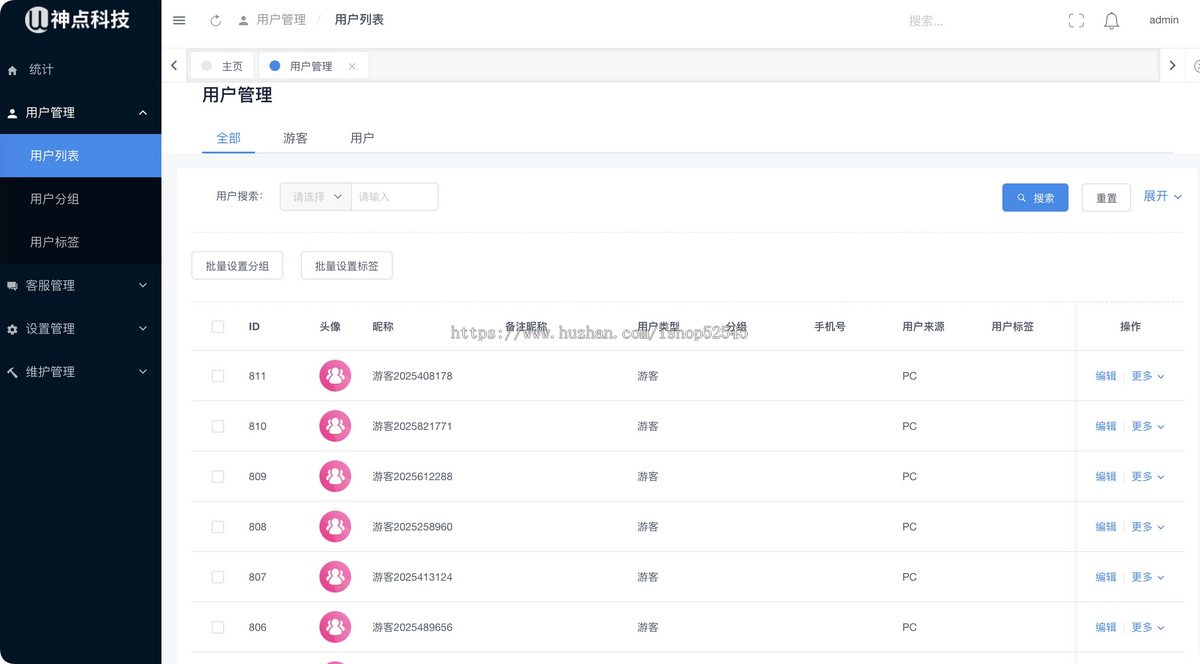Check the row checkbox for ID 806
Image resolution: width=1200 pixels, height=664 pixels.
pyautogui.click(x=218, y=627)
